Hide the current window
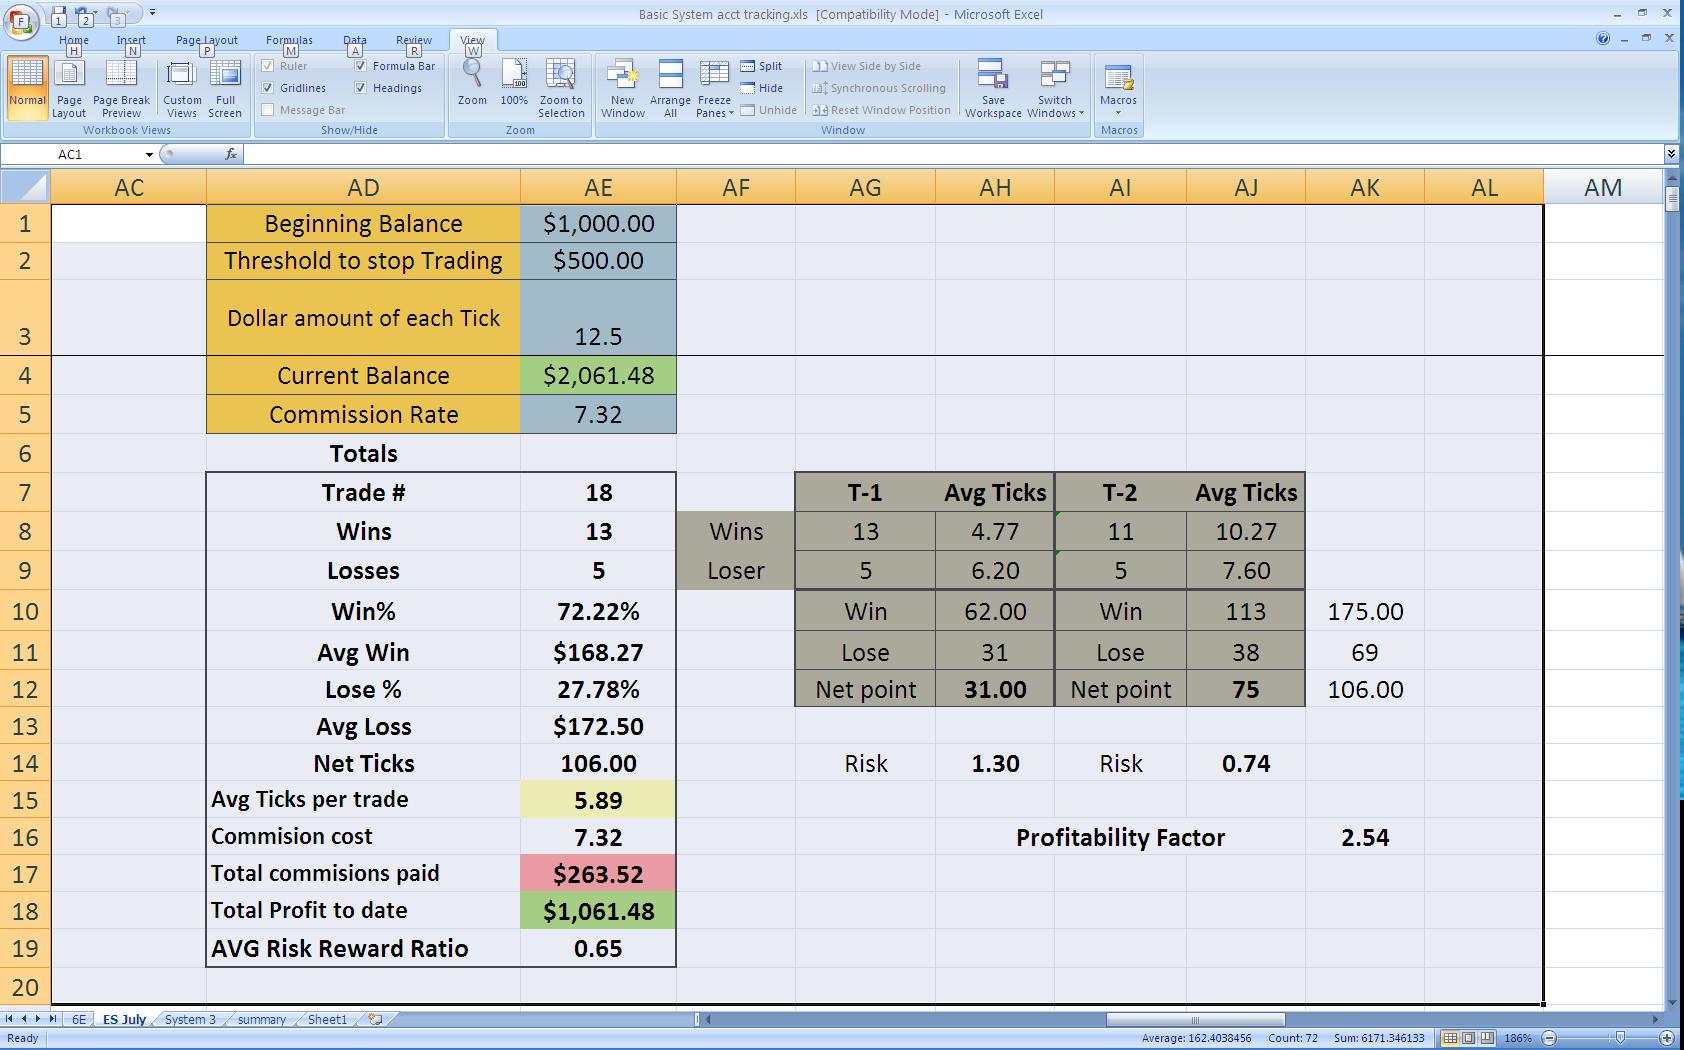 [x=762, y=88]
